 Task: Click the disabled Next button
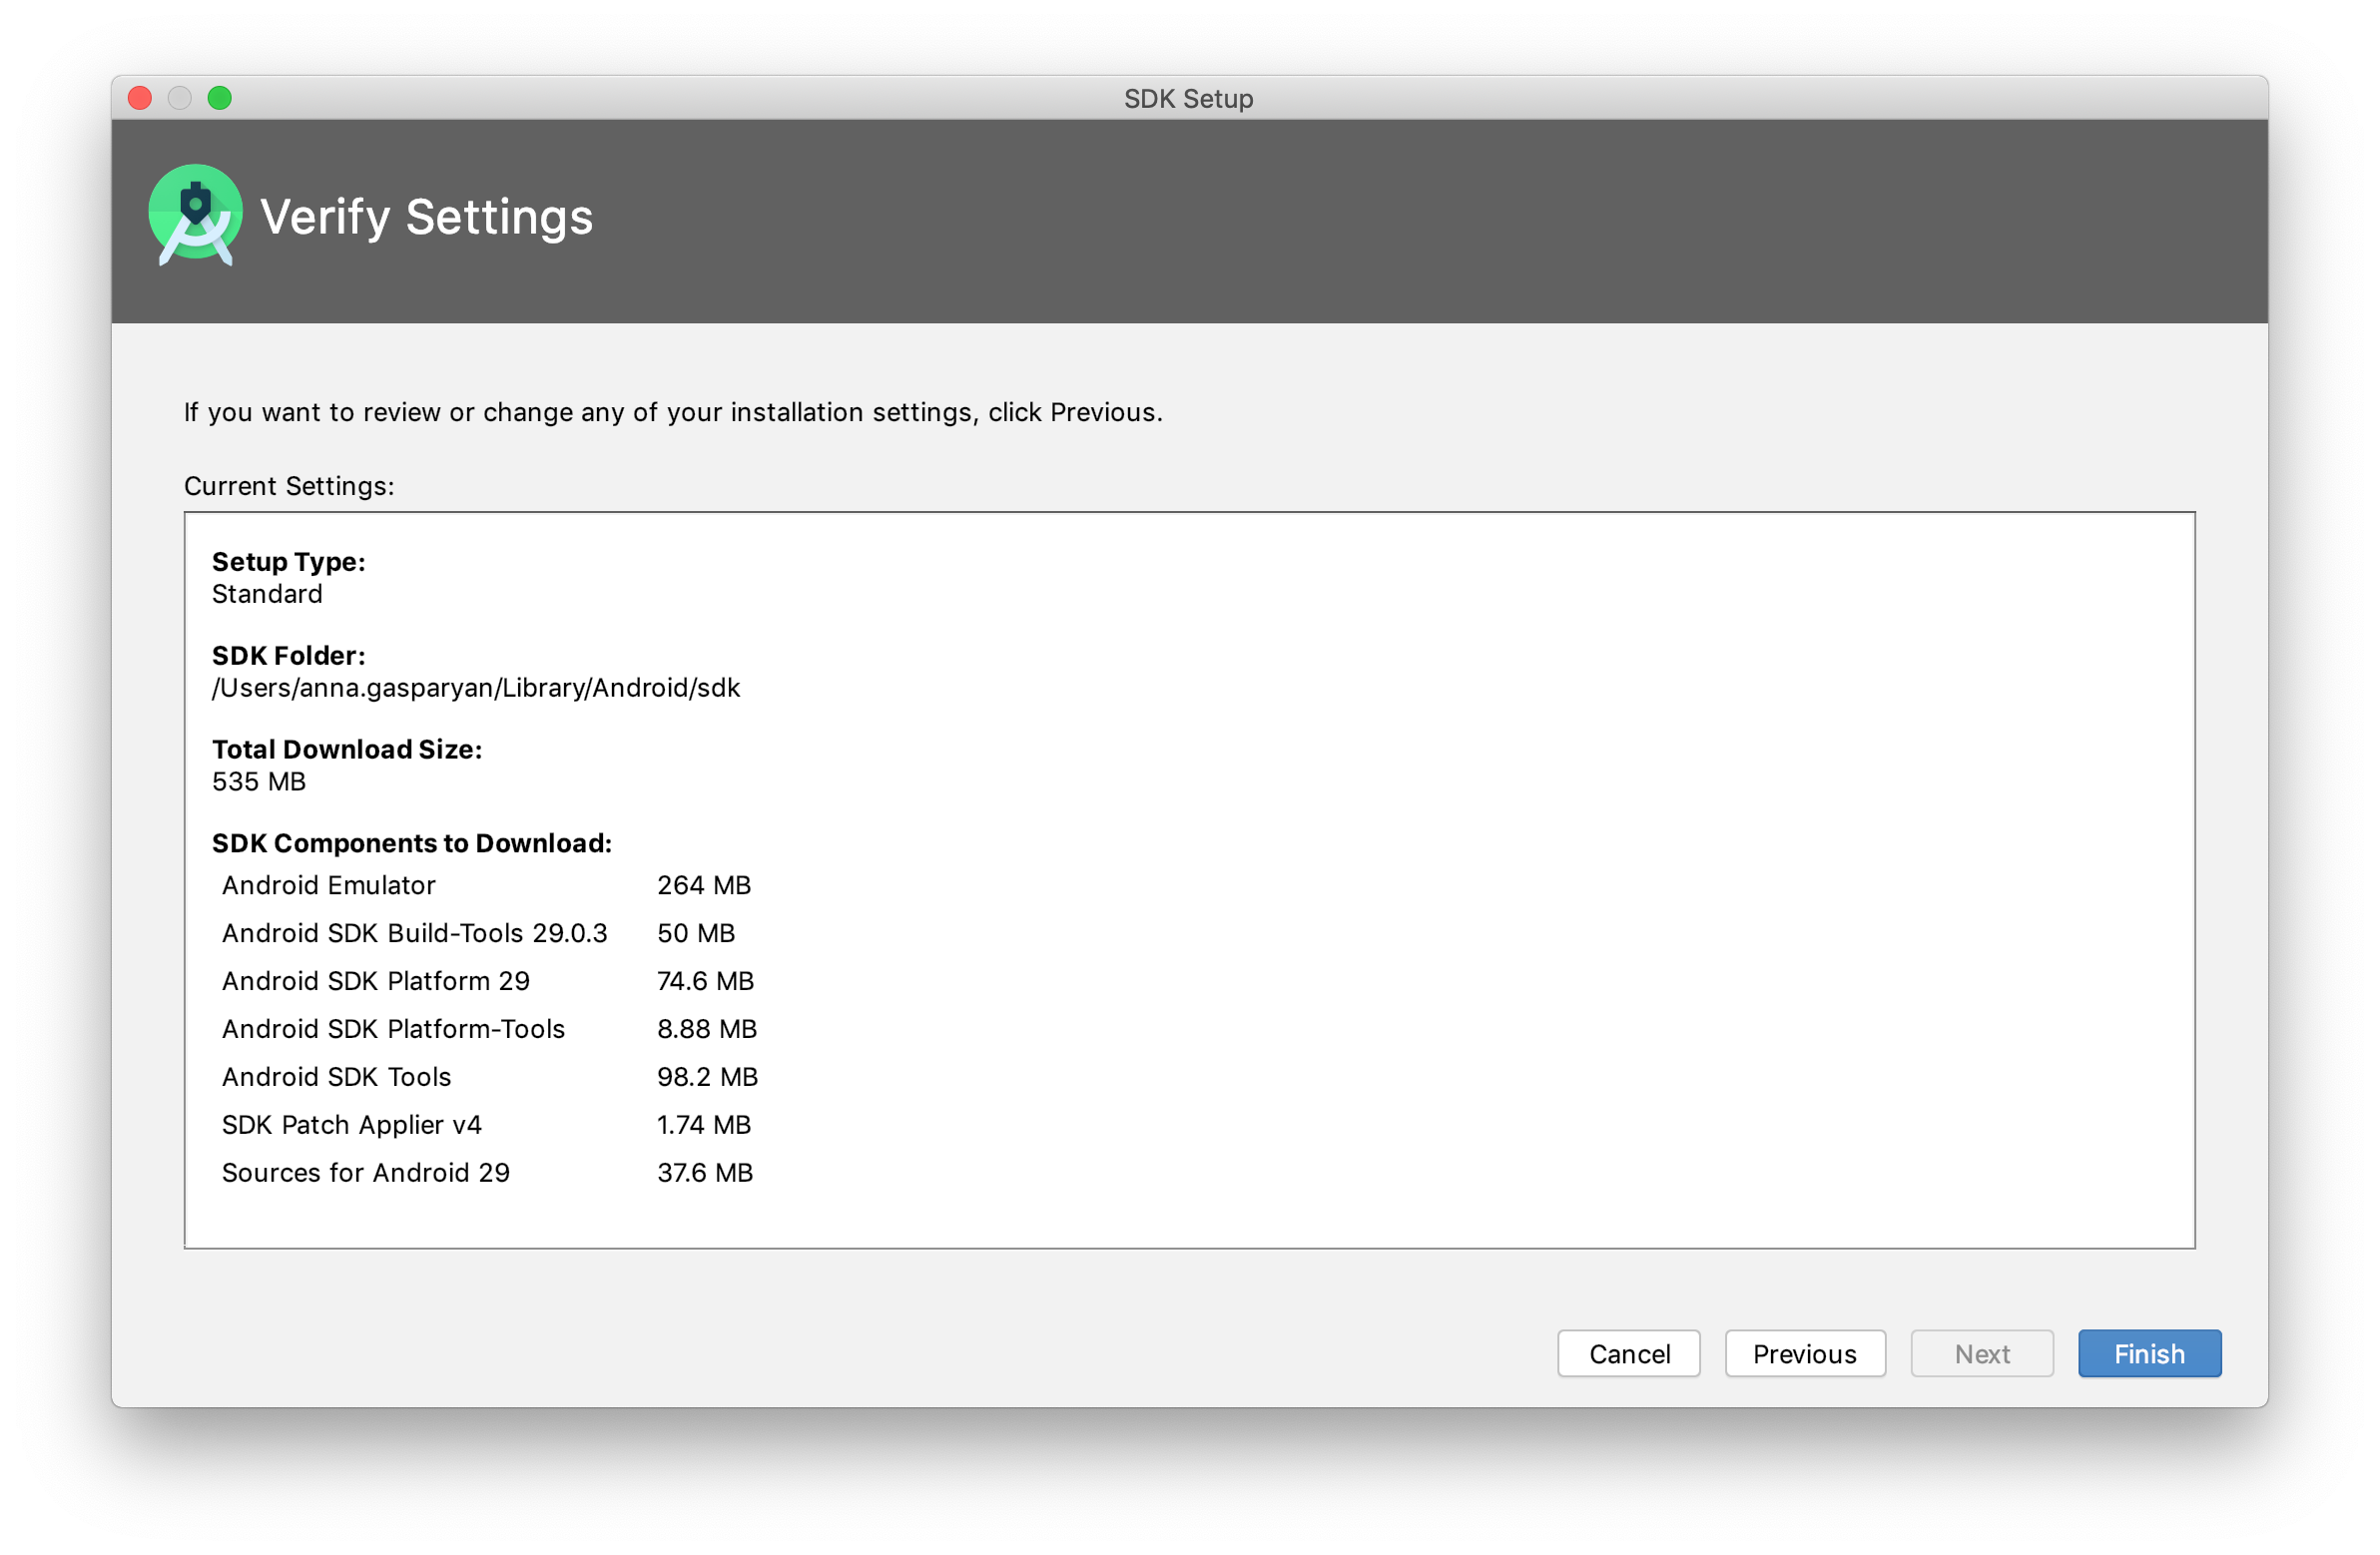(x=1981, y=1353)
